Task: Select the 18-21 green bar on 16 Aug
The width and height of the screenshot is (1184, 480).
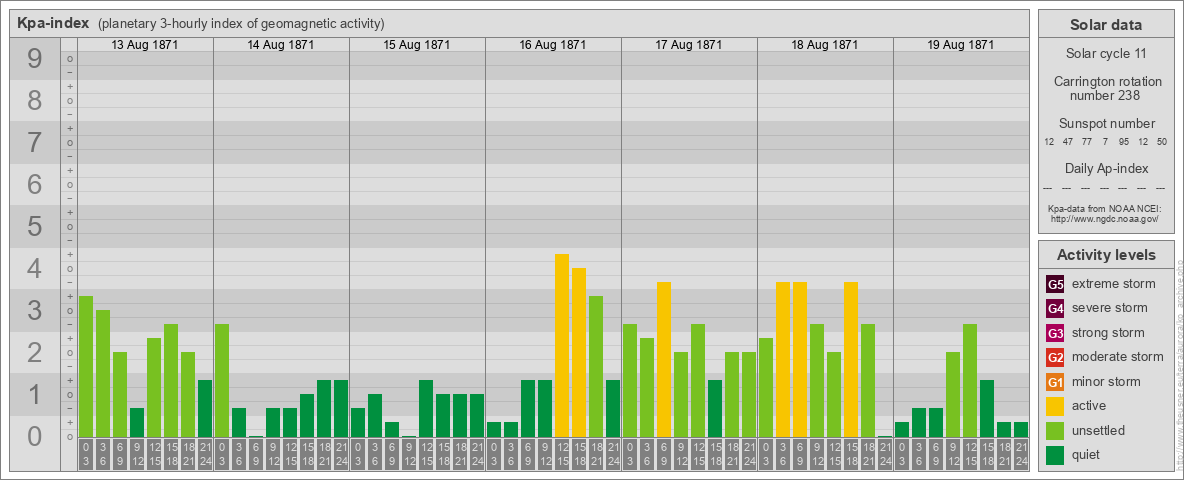Action: (x=596, y=366)
